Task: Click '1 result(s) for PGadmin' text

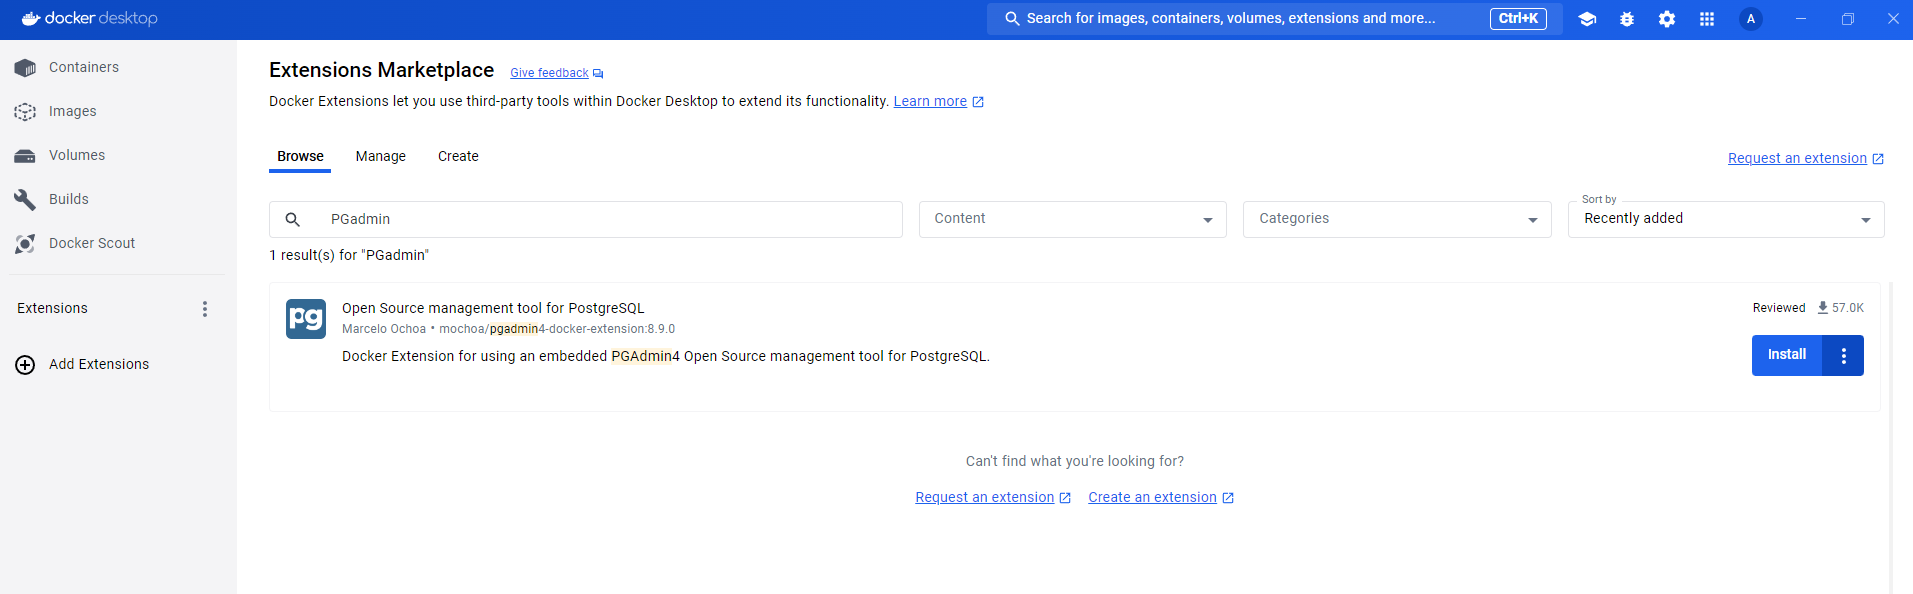Action: (349, 255)
